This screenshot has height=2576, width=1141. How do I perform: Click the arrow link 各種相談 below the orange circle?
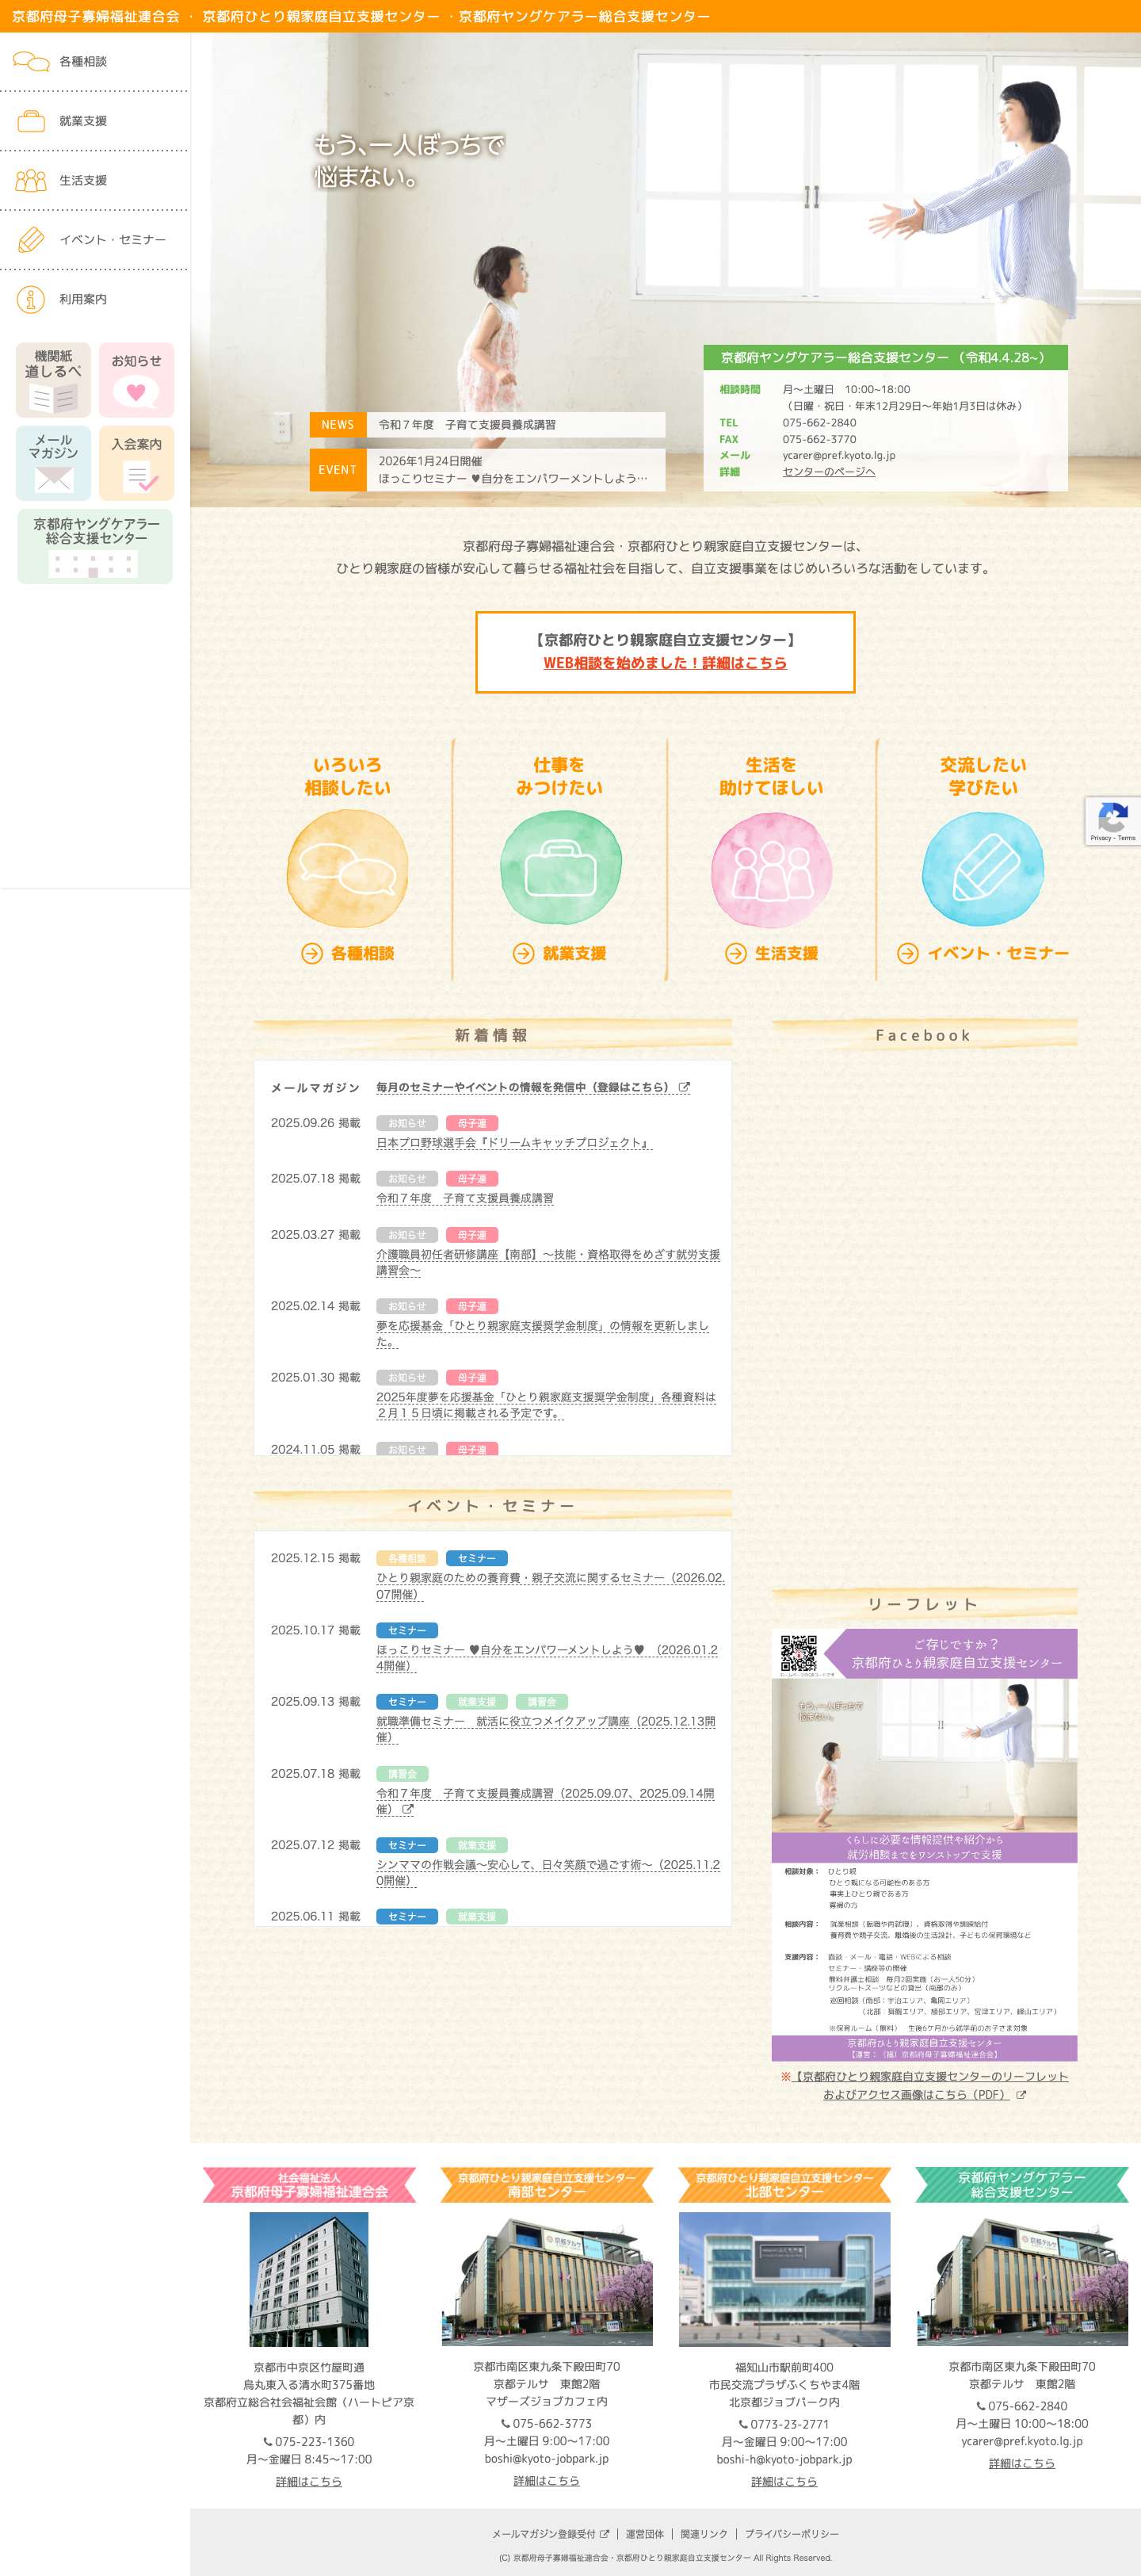pyautogui.click(x=348, y=953)
